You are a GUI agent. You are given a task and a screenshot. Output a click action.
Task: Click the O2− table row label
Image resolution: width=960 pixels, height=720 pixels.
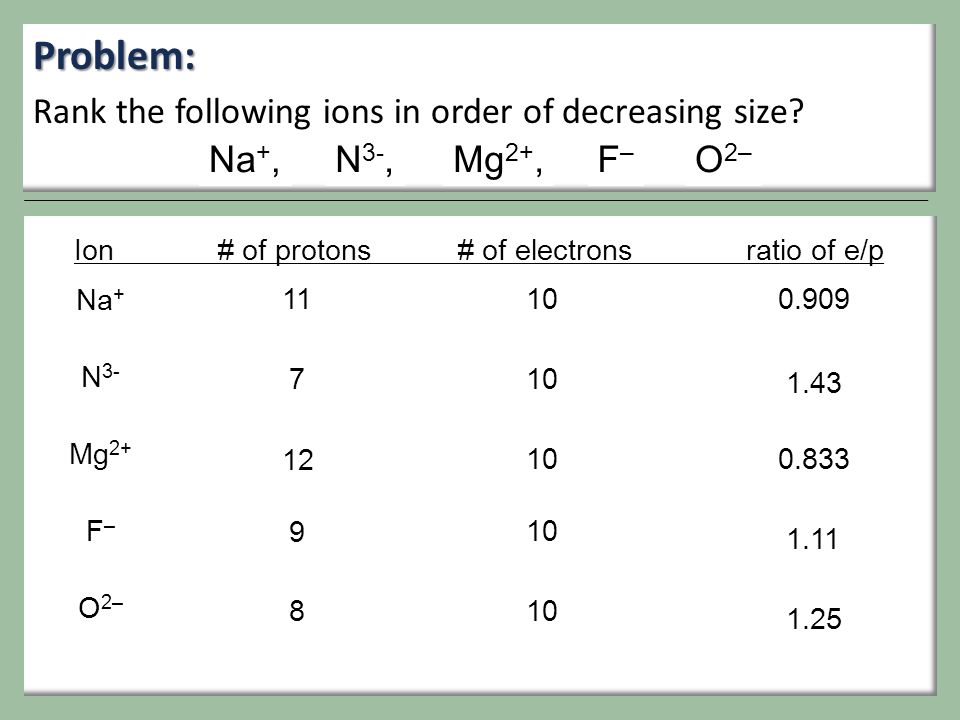[x=100, y=607]
